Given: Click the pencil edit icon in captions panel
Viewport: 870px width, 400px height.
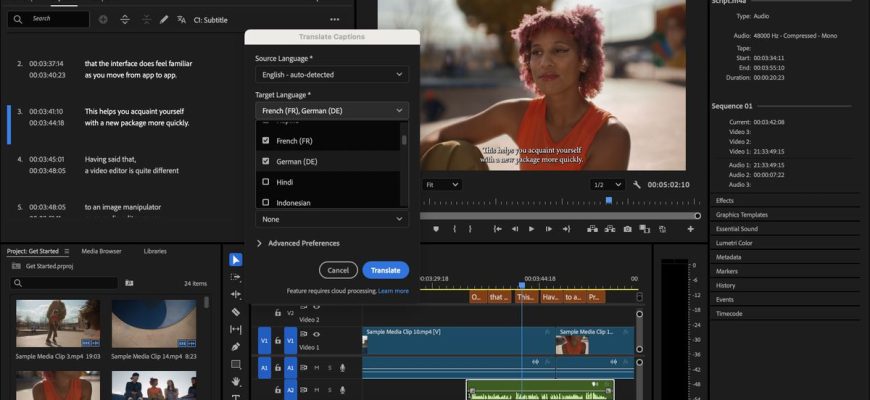Looking at the screenshot, I should [162, 19].
